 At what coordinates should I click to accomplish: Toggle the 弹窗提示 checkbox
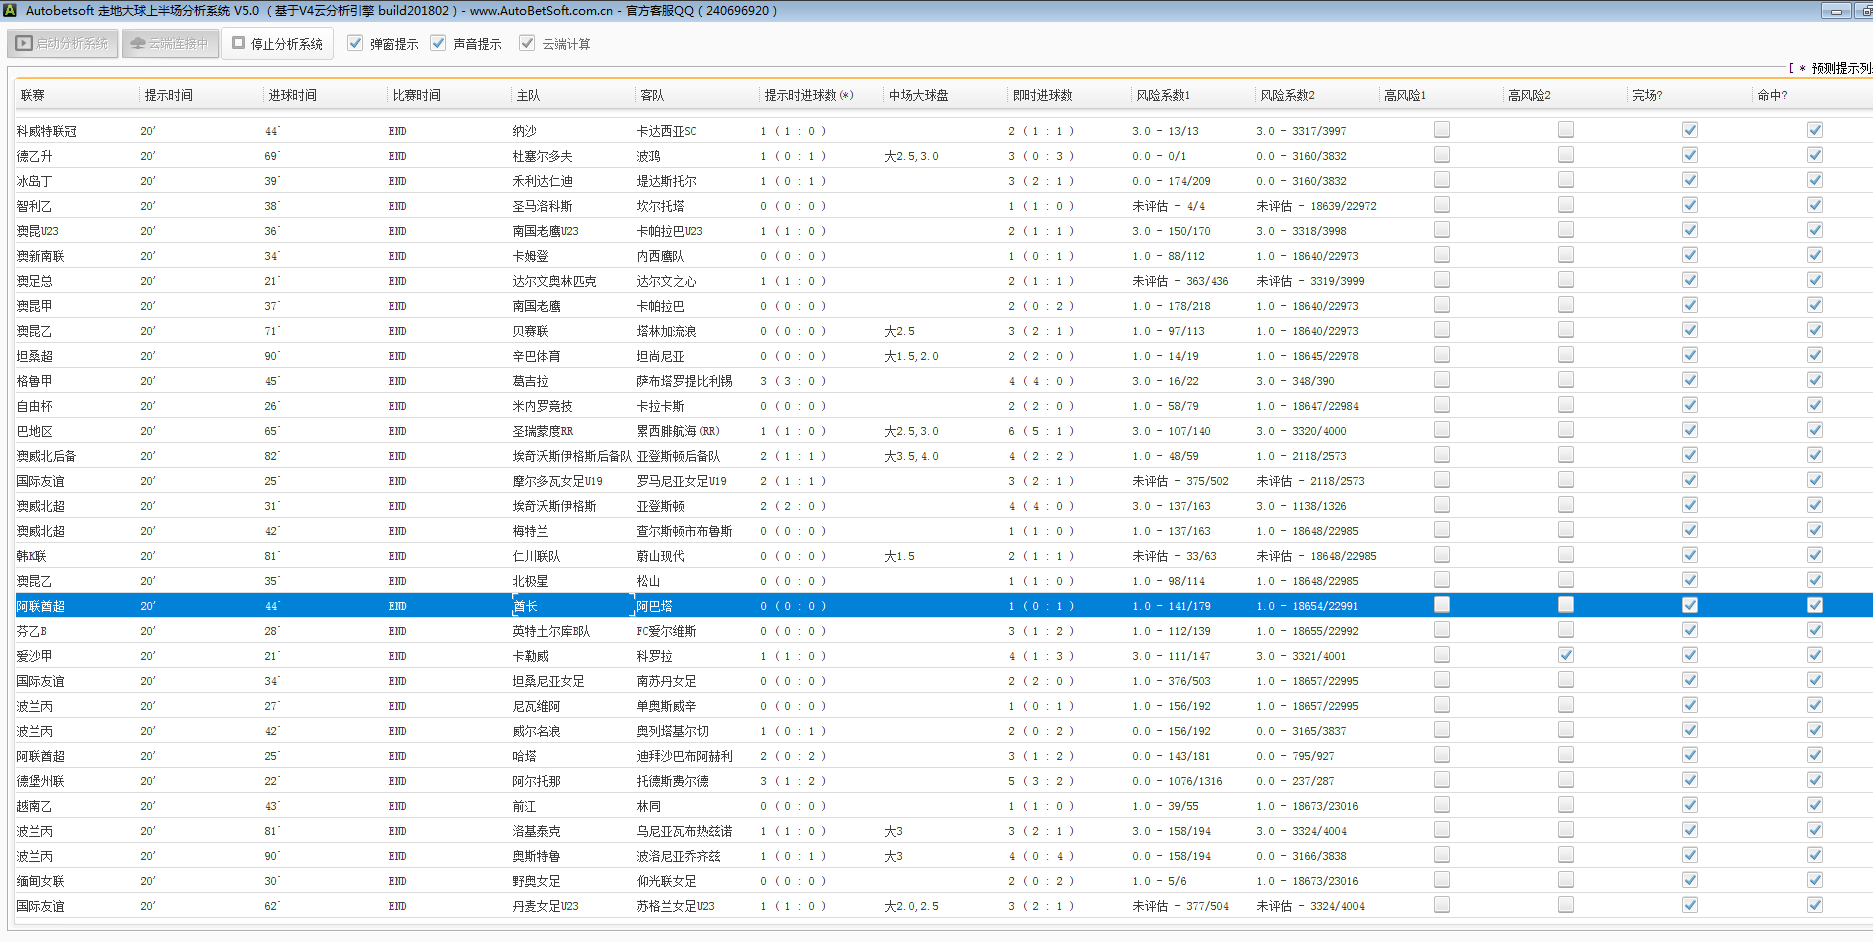pyautogui.click(x=355, y=44)
